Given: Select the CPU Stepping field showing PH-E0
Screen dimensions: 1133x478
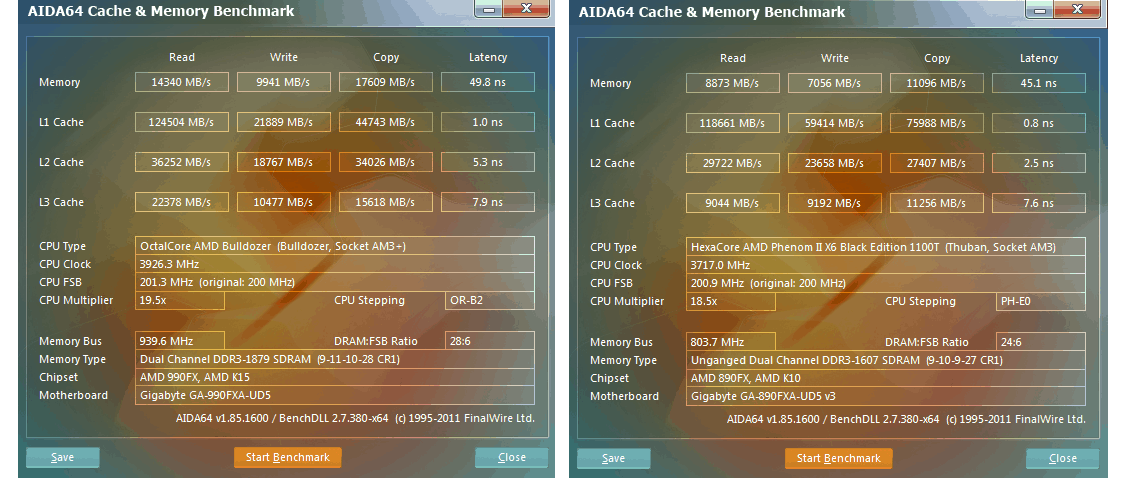Looking at the screenshot, I should point(1040,301).
